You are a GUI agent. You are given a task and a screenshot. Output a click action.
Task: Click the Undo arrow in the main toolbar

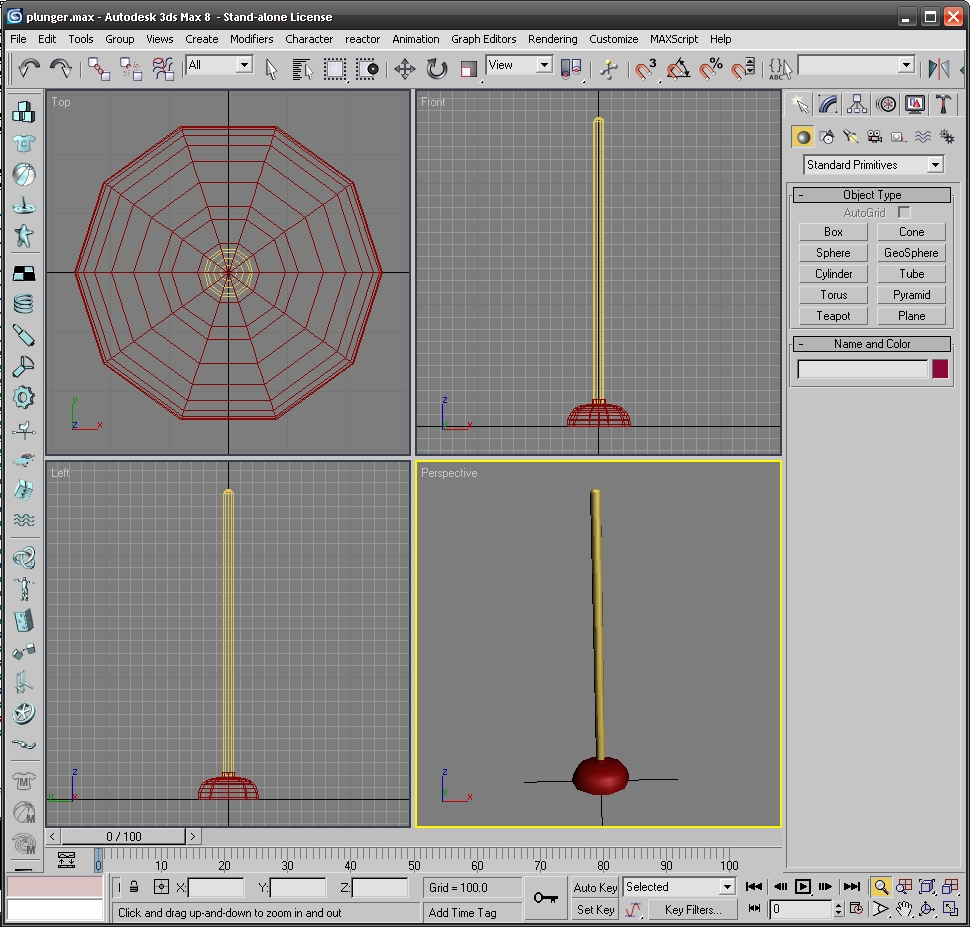[x=29, y=68]
